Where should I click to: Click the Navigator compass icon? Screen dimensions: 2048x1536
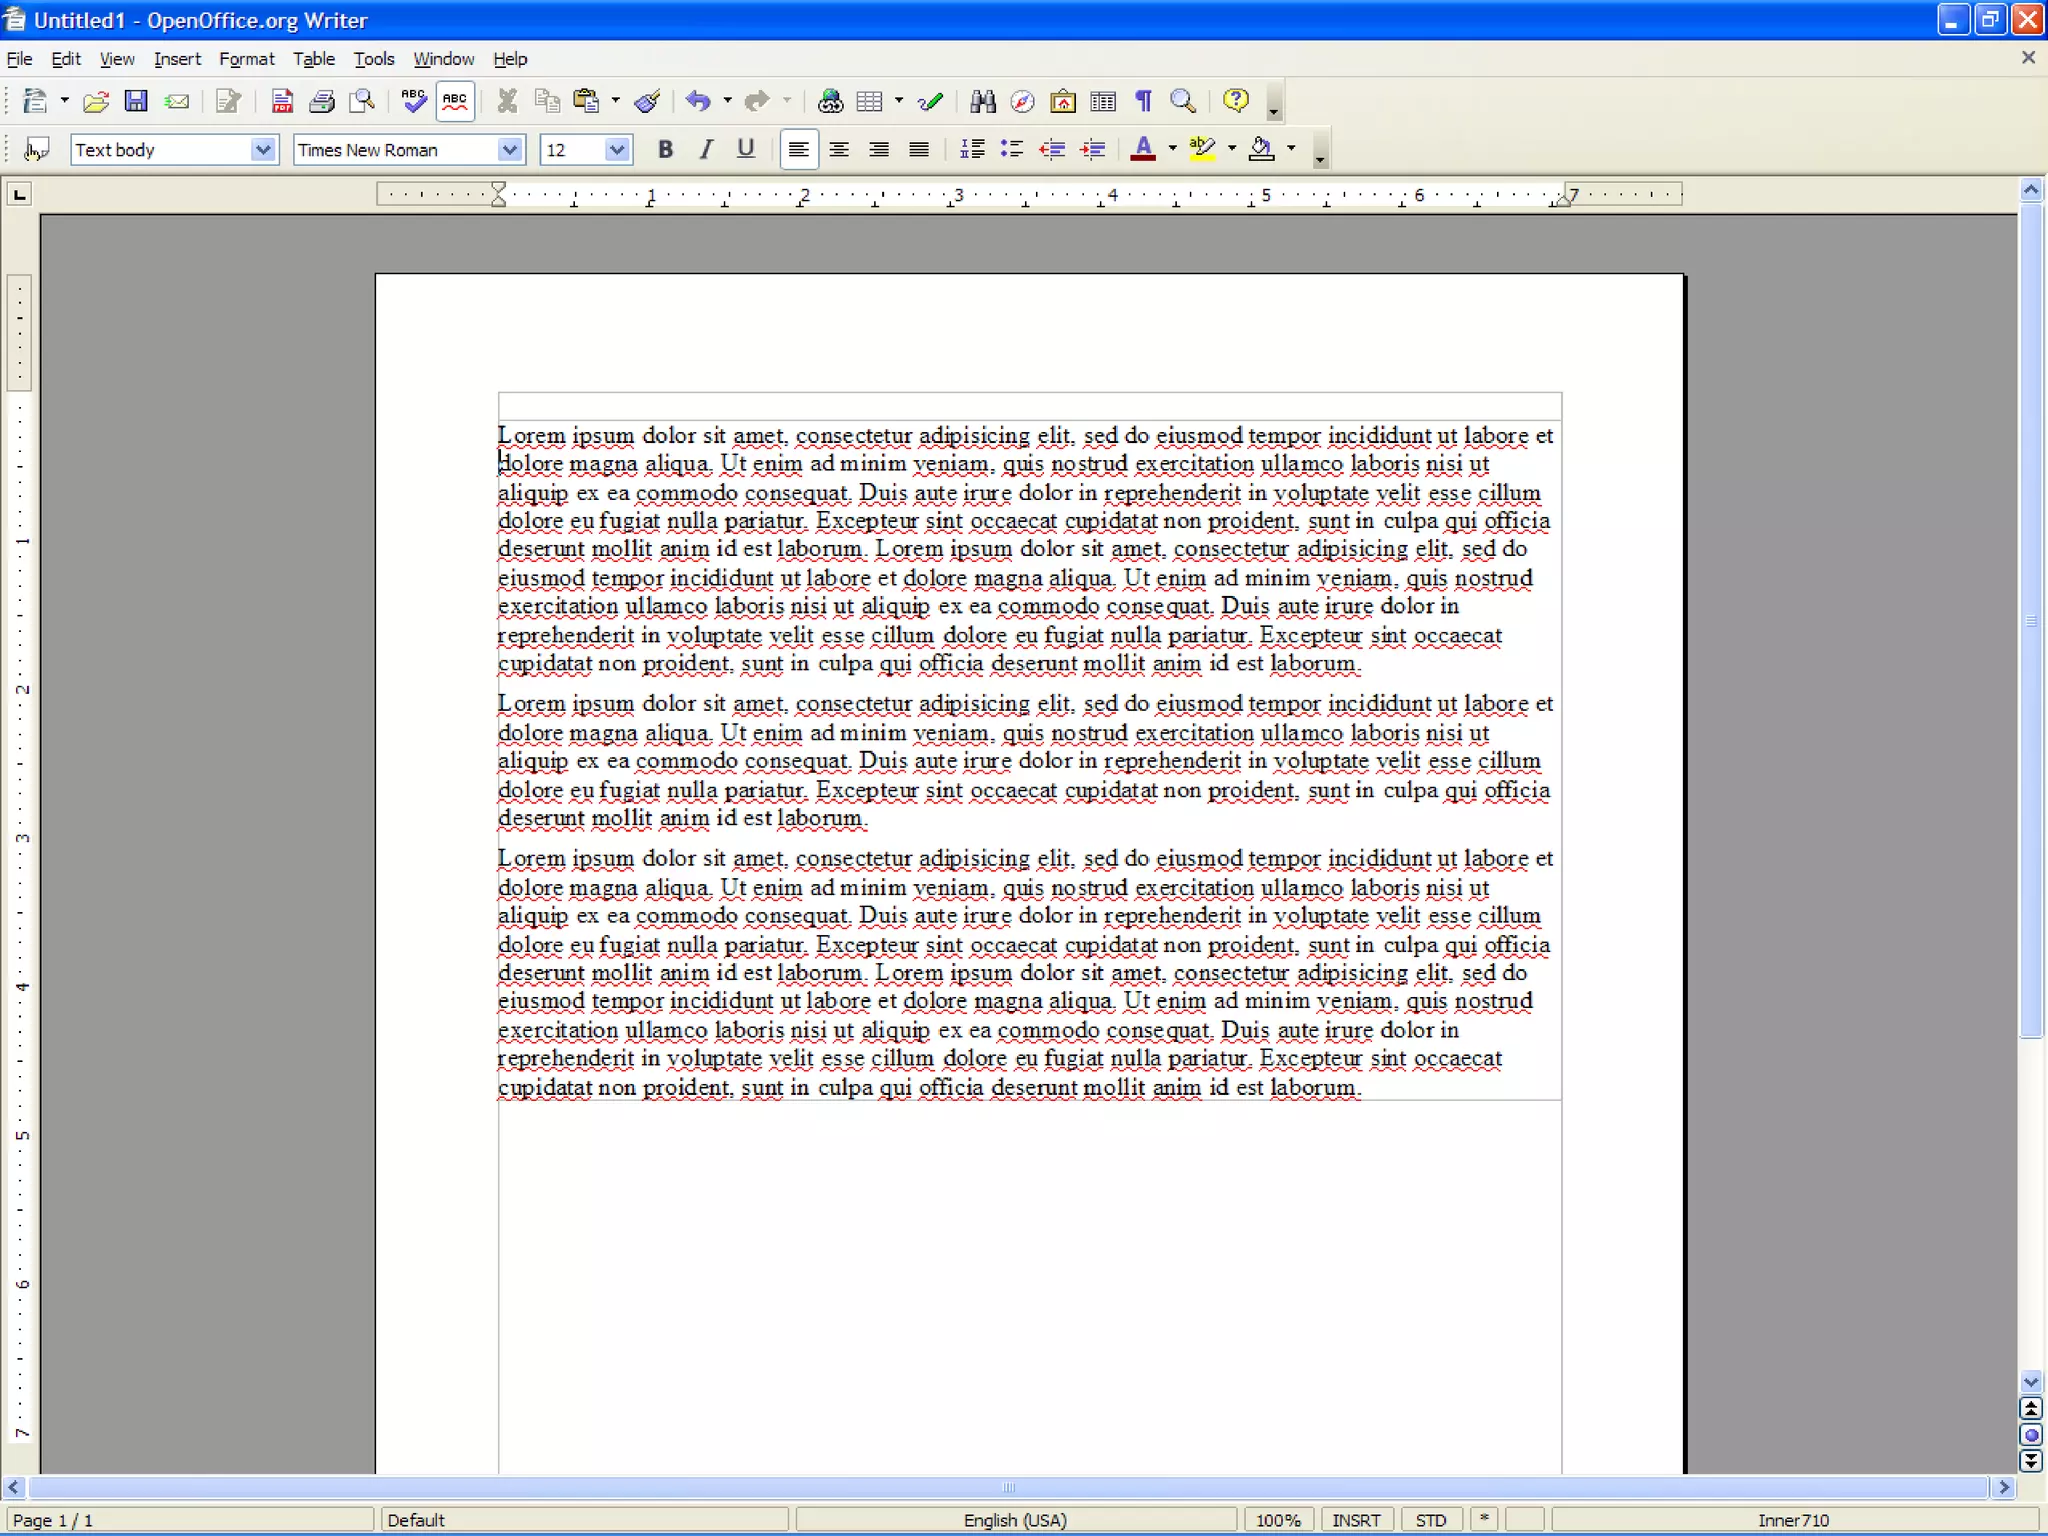(x=1022, y=101)
